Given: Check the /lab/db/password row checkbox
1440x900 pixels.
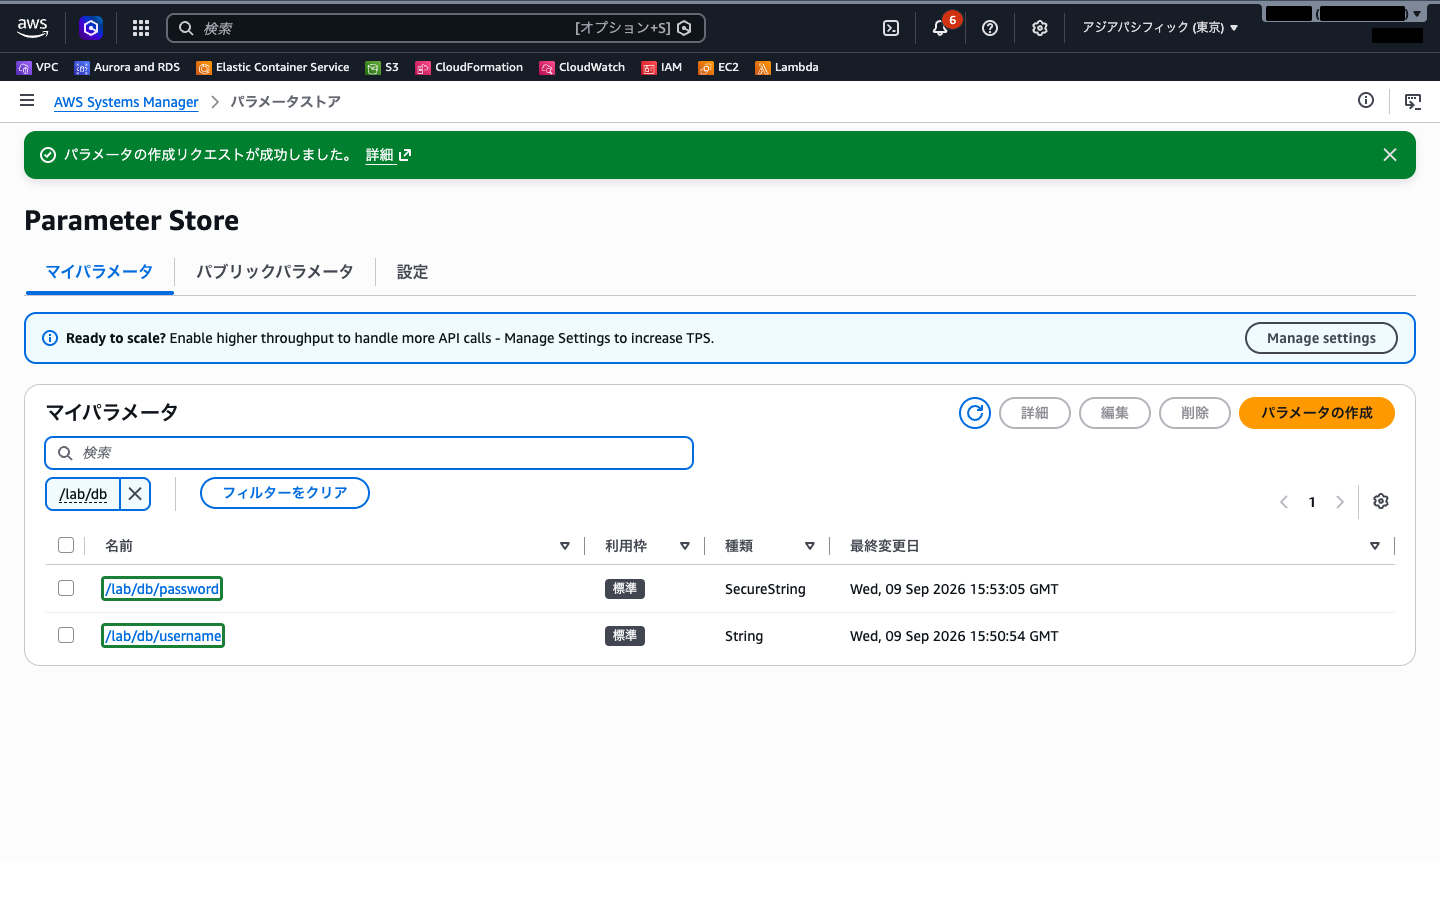Looking at the screenshot, I should point(66,588).
